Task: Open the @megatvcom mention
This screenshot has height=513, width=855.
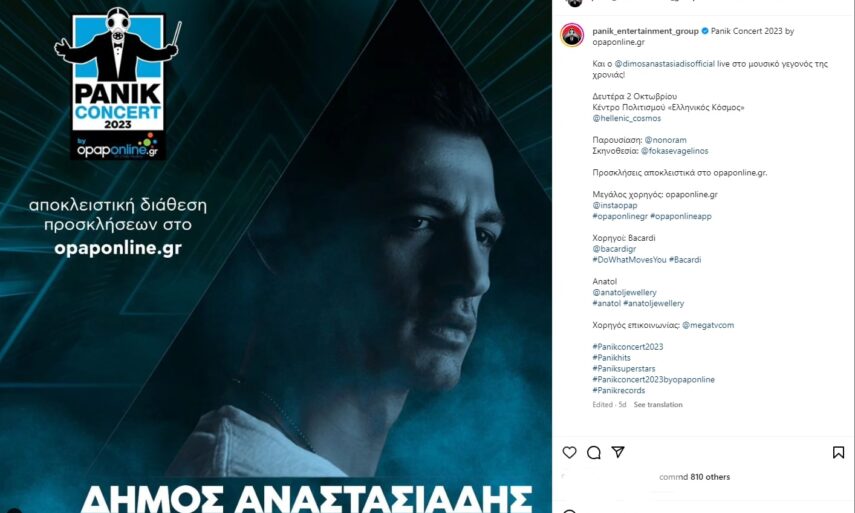Action: click(x=708, y=325)
